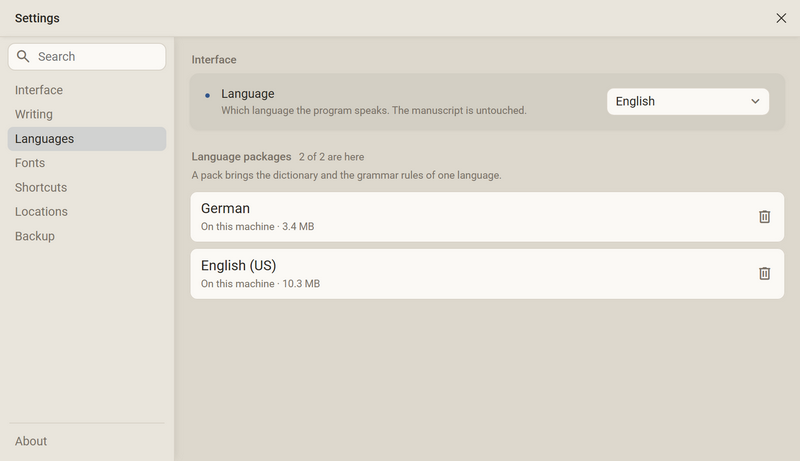This screenshot has height=461, width=800.
Task: Click the Language packages heading
Action: click(241, 157)
